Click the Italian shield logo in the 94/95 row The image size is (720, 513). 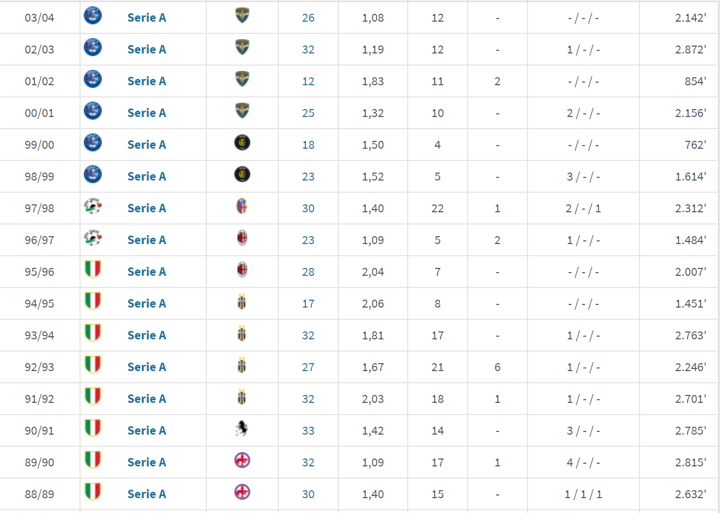coord(93,302)
